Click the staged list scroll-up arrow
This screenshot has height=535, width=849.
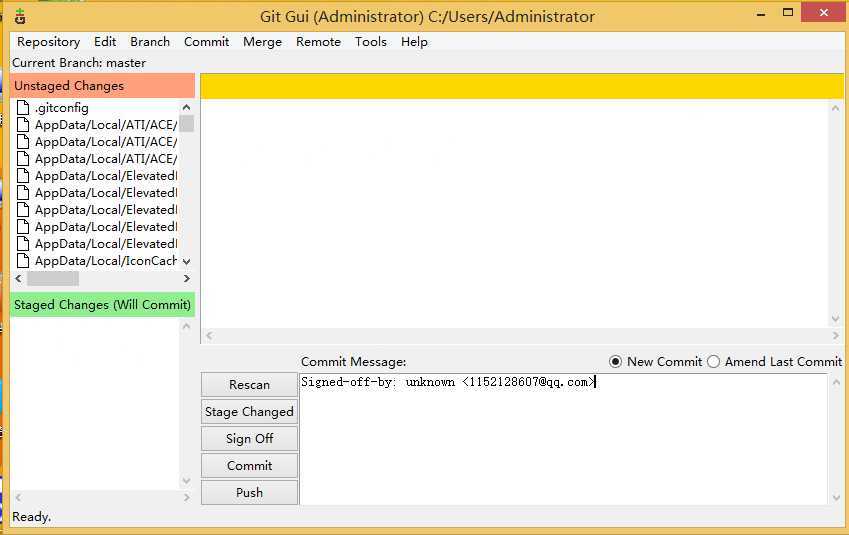click(x=186, y=326)
